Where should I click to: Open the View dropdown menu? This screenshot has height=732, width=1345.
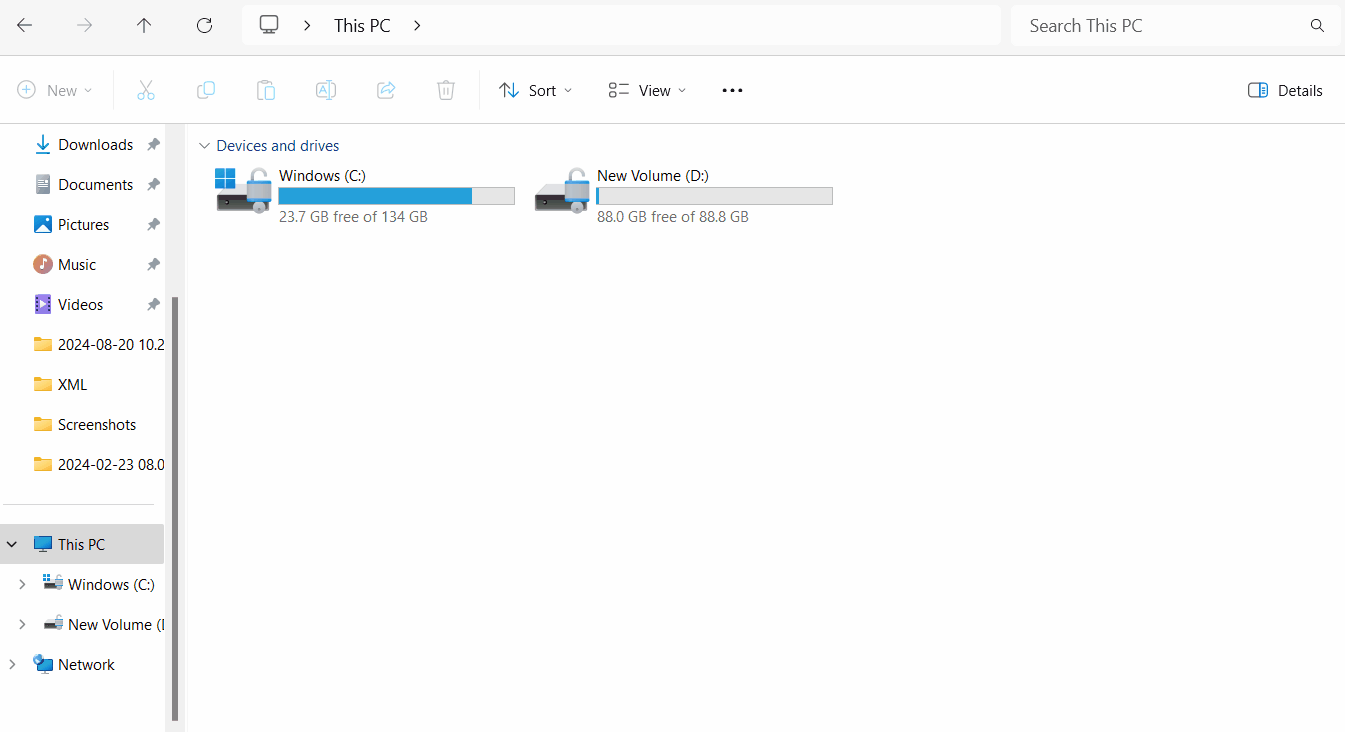[x=647, y=90]
